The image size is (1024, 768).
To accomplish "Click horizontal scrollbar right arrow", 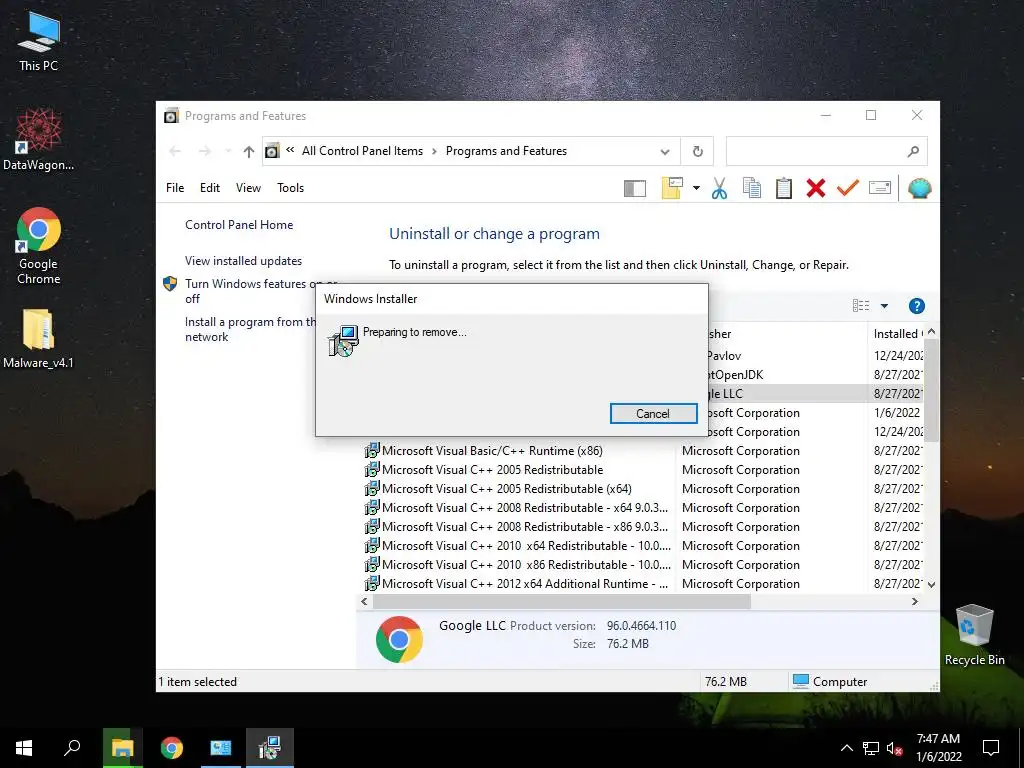I will pos(915,601).
